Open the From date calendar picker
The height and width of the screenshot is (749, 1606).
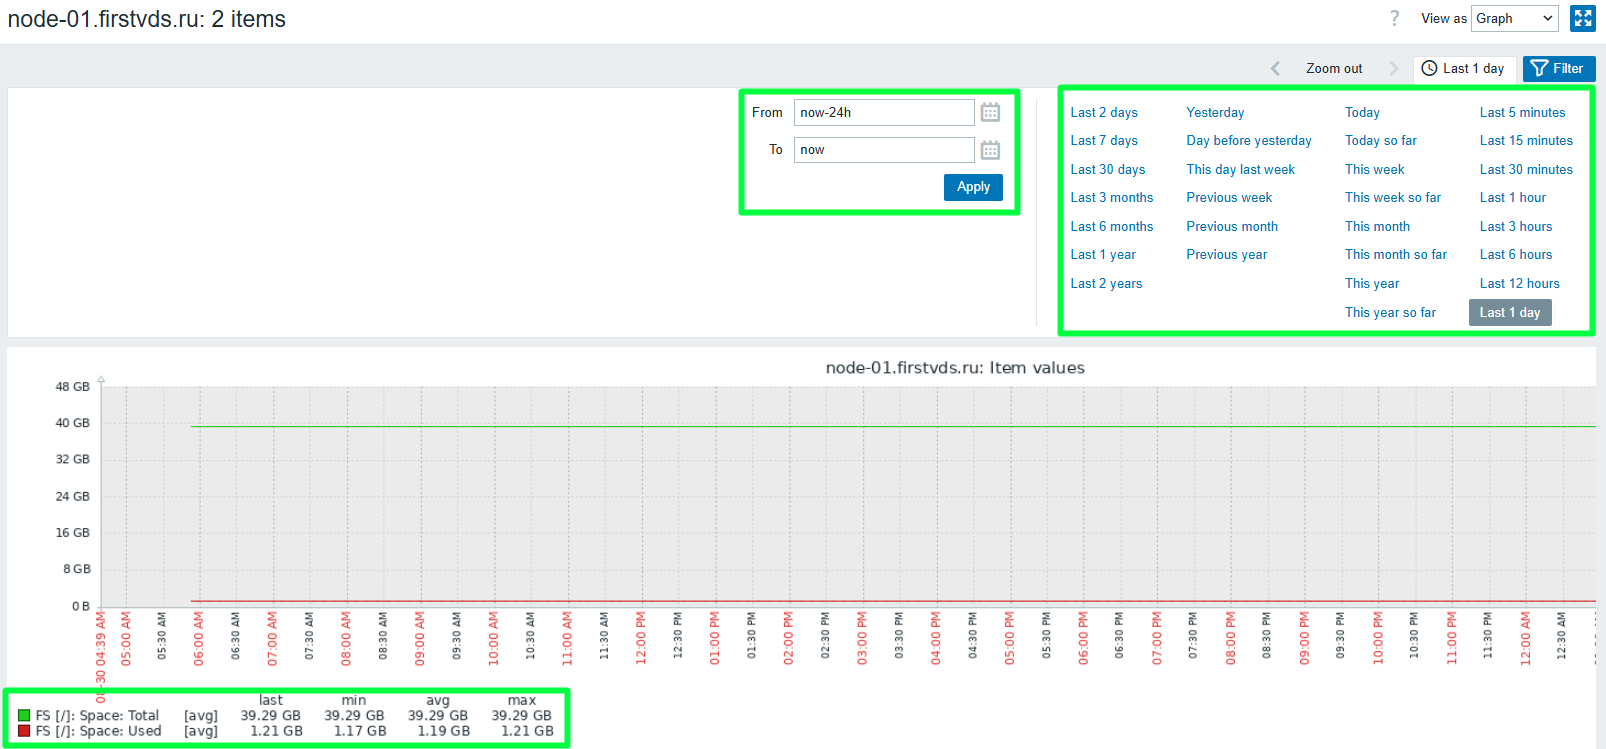pos(990,112)
